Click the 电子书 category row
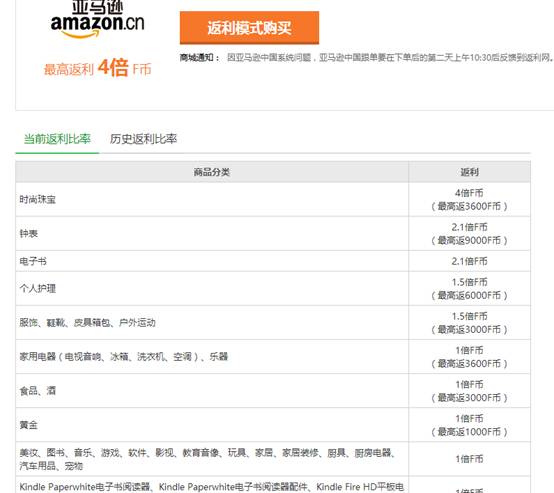 273,261
